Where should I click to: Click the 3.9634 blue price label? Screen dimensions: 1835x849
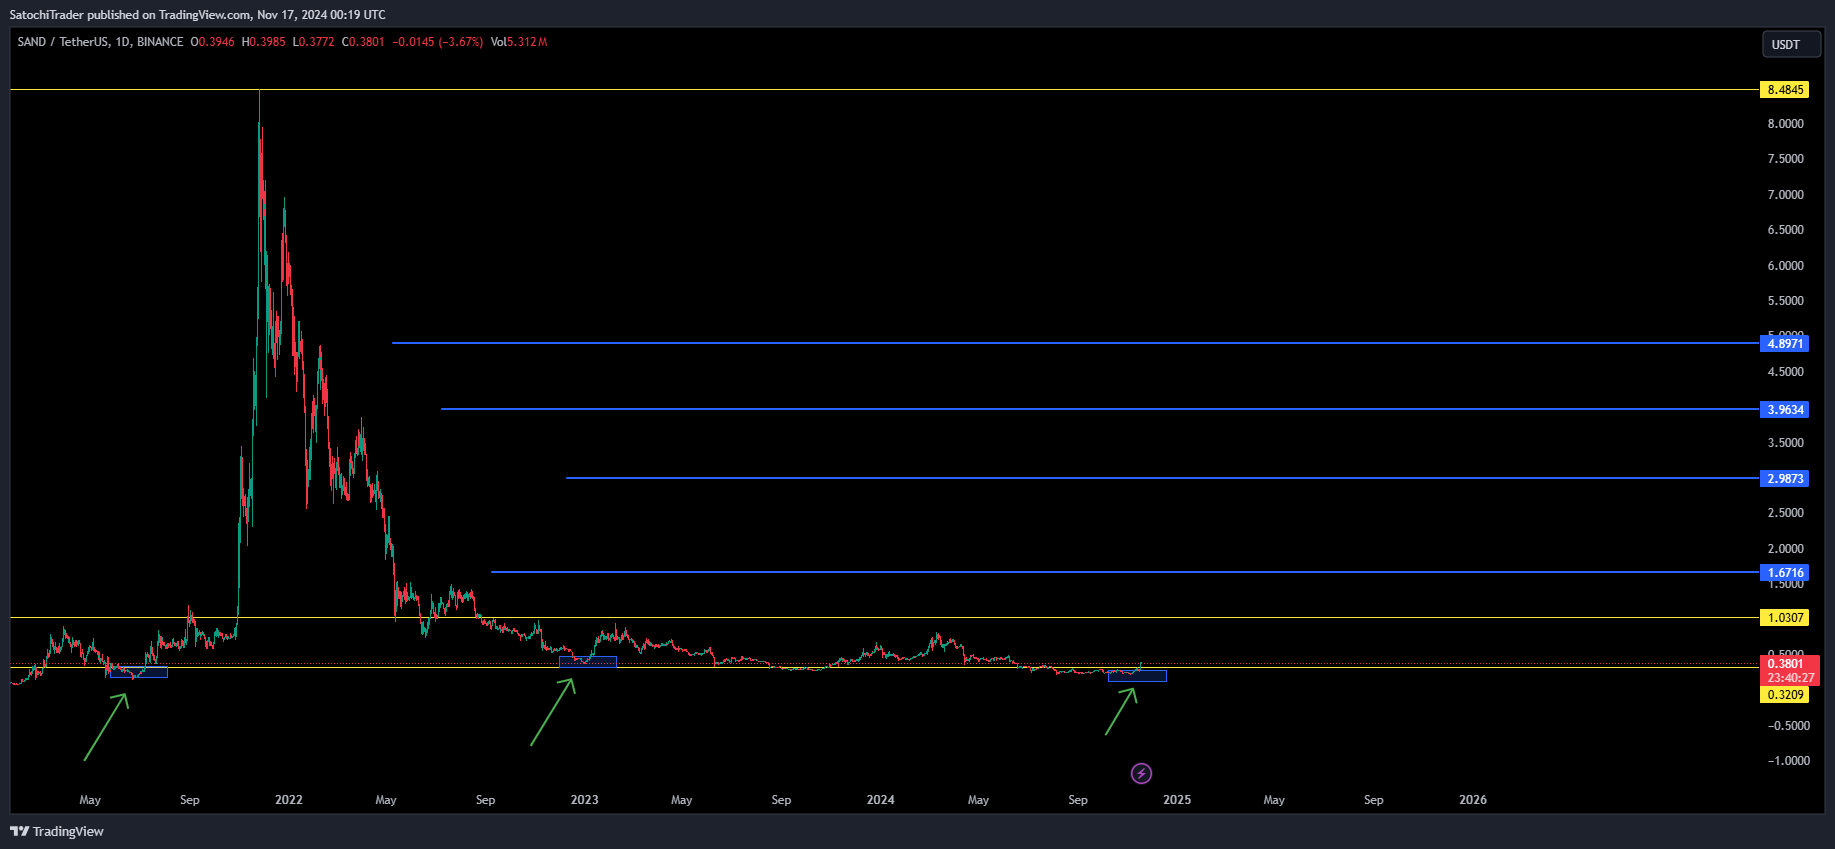pyautogui.click(x=1785, y=409)
